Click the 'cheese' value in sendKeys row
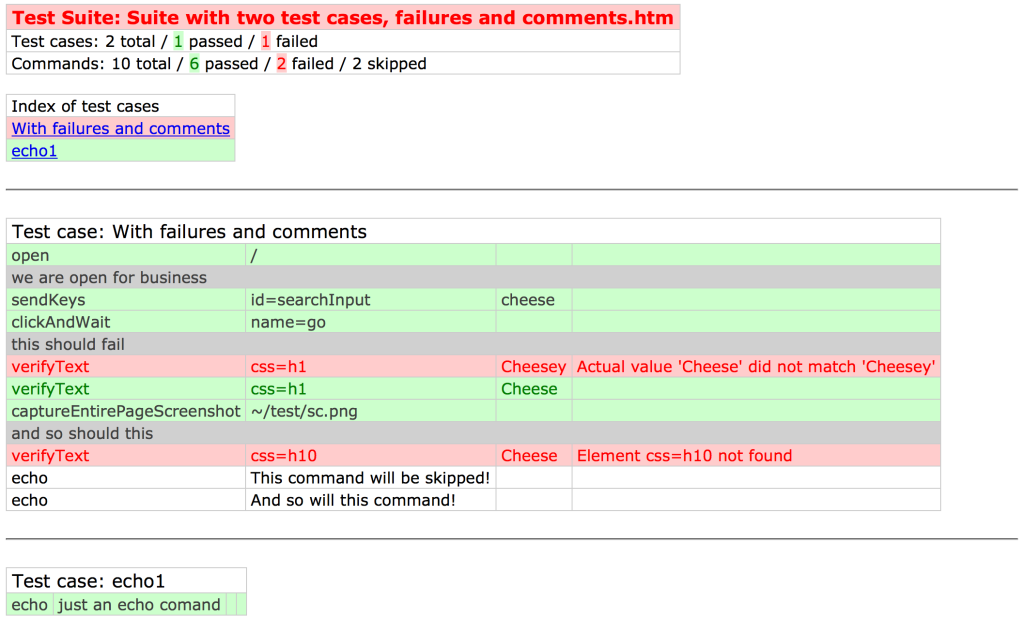This screenshot has height=634, width=1024. 534,300
